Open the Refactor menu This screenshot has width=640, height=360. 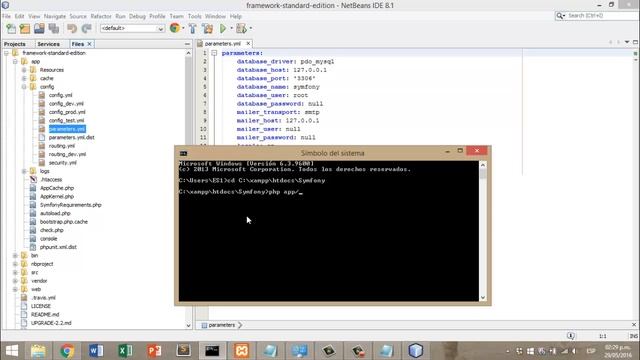coord(101,16)
